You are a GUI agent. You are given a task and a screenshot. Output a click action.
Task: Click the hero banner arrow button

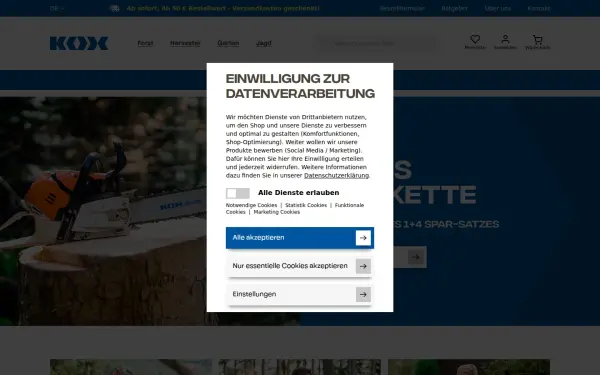pyautogui.click(x=417, y=257)
